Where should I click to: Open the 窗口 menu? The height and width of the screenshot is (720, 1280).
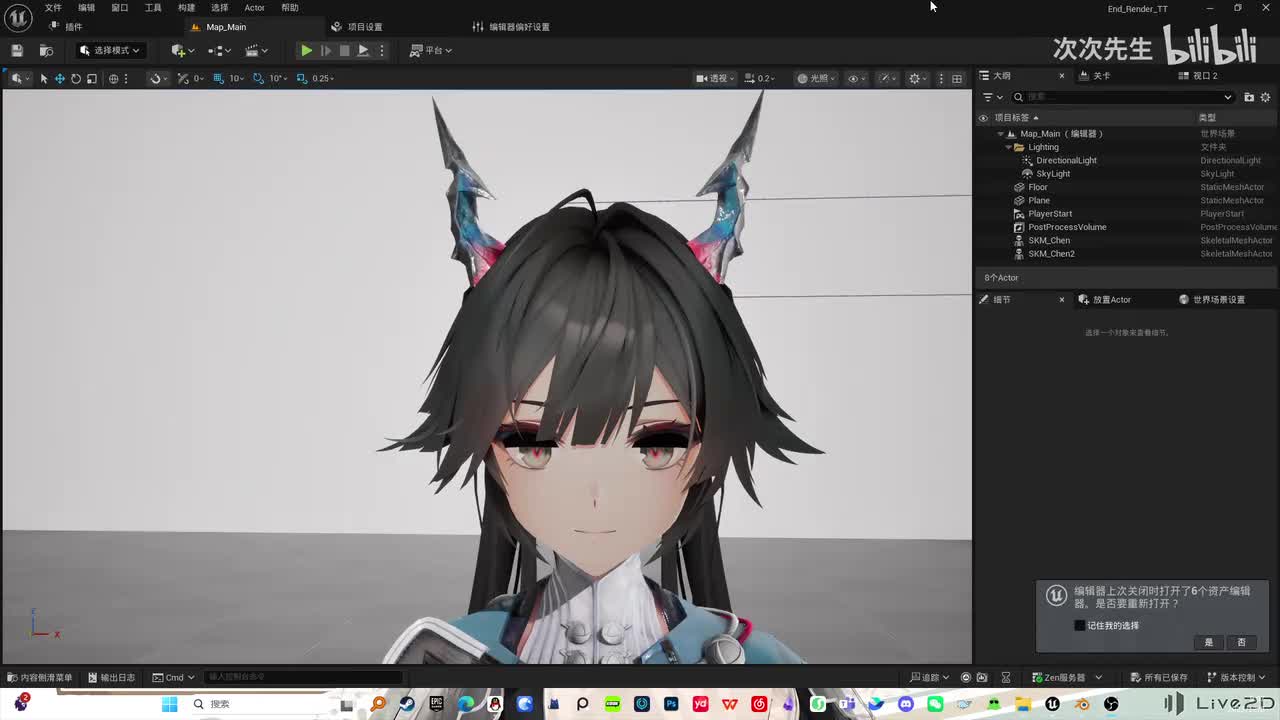pos(120,8)
